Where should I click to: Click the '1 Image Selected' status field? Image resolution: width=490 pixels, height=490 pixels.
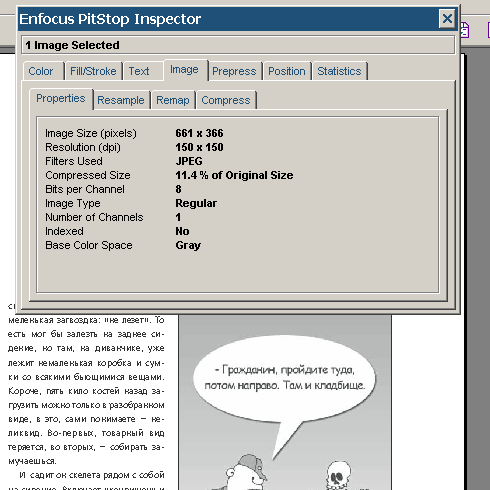click(238, 45)
